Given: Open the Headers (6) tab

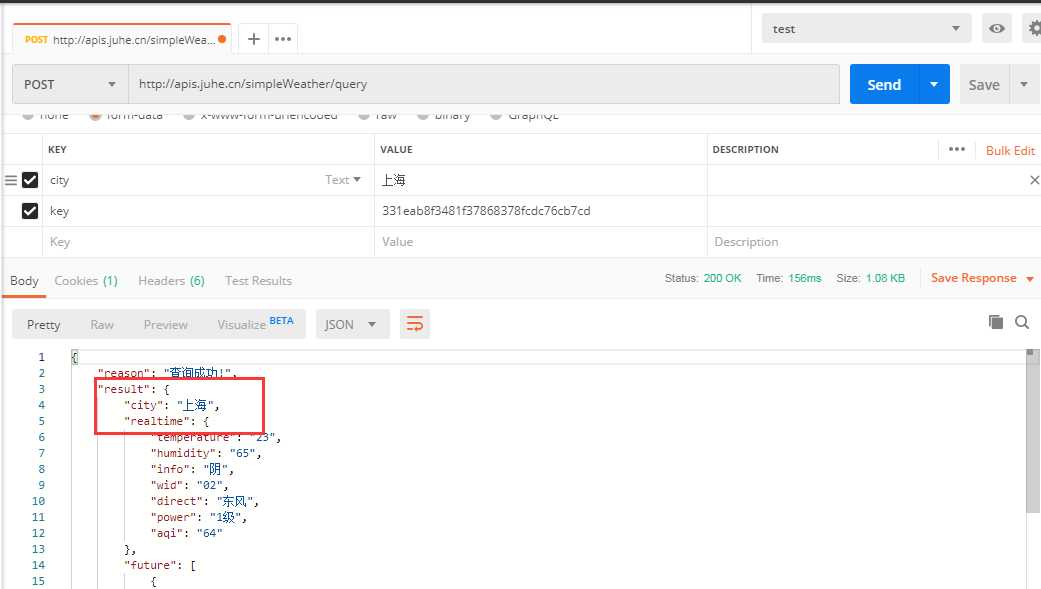Looking at the screenshot, I should [171, 281].
